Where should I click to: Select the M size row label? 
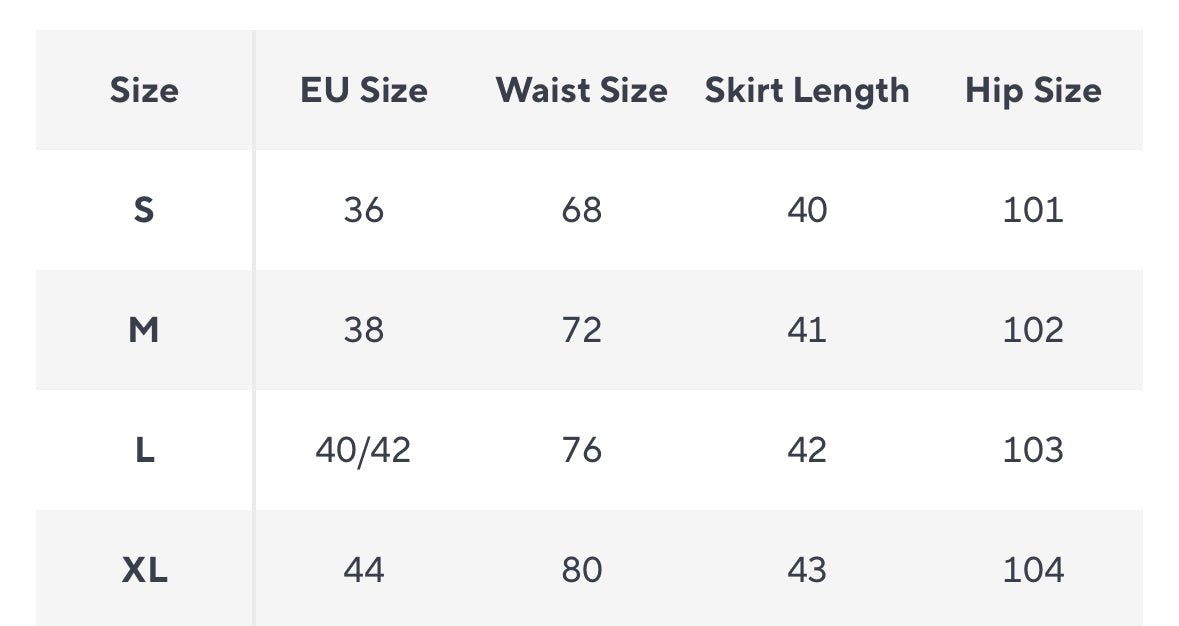(144, 330)
